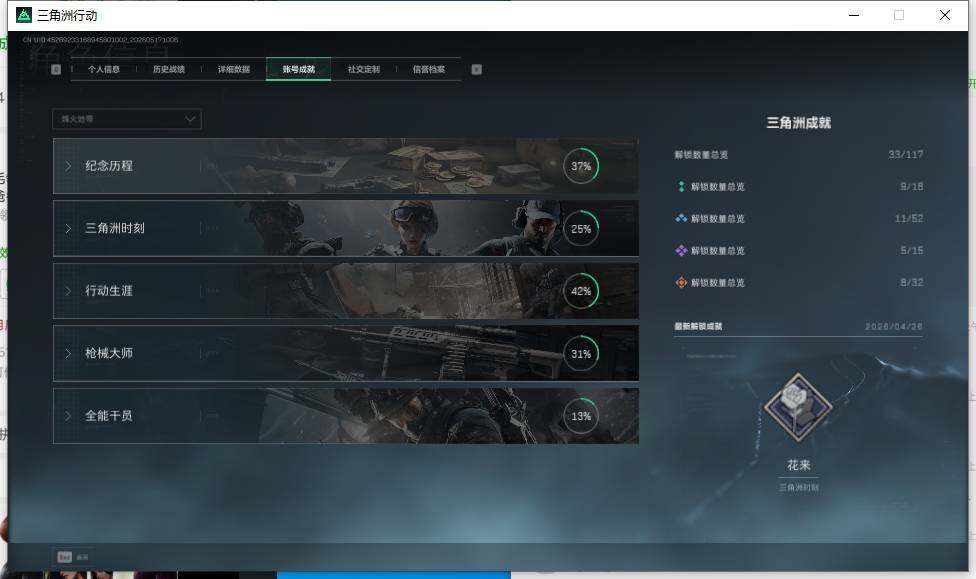Image resolution: width=976 pixels, height=579 pixels.
Task: Click the 枪械大师 category title
Action: (x=109, y=353)
